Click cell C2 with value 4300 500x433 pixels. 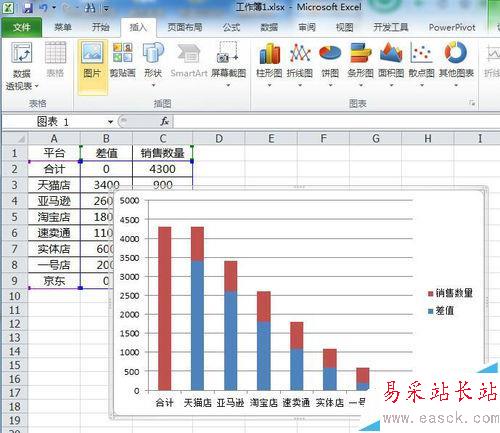point(162,169)
